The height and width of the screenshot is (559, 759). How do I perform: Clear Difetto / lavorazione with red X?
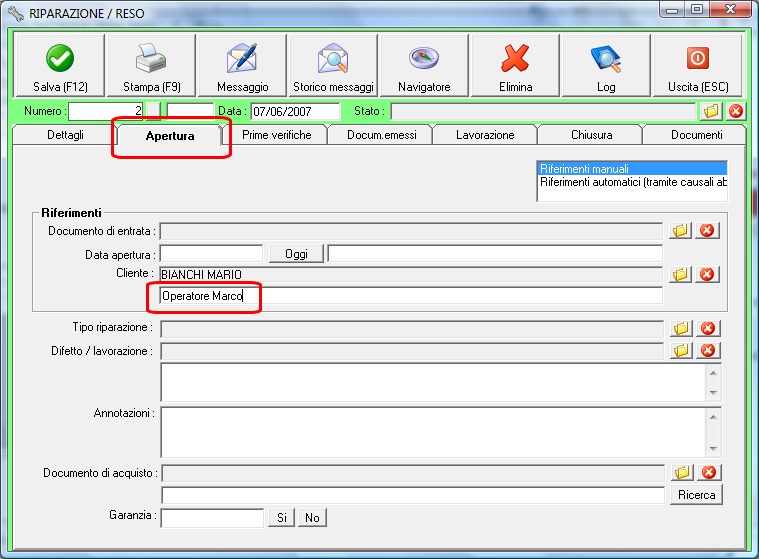click(708, 350)
